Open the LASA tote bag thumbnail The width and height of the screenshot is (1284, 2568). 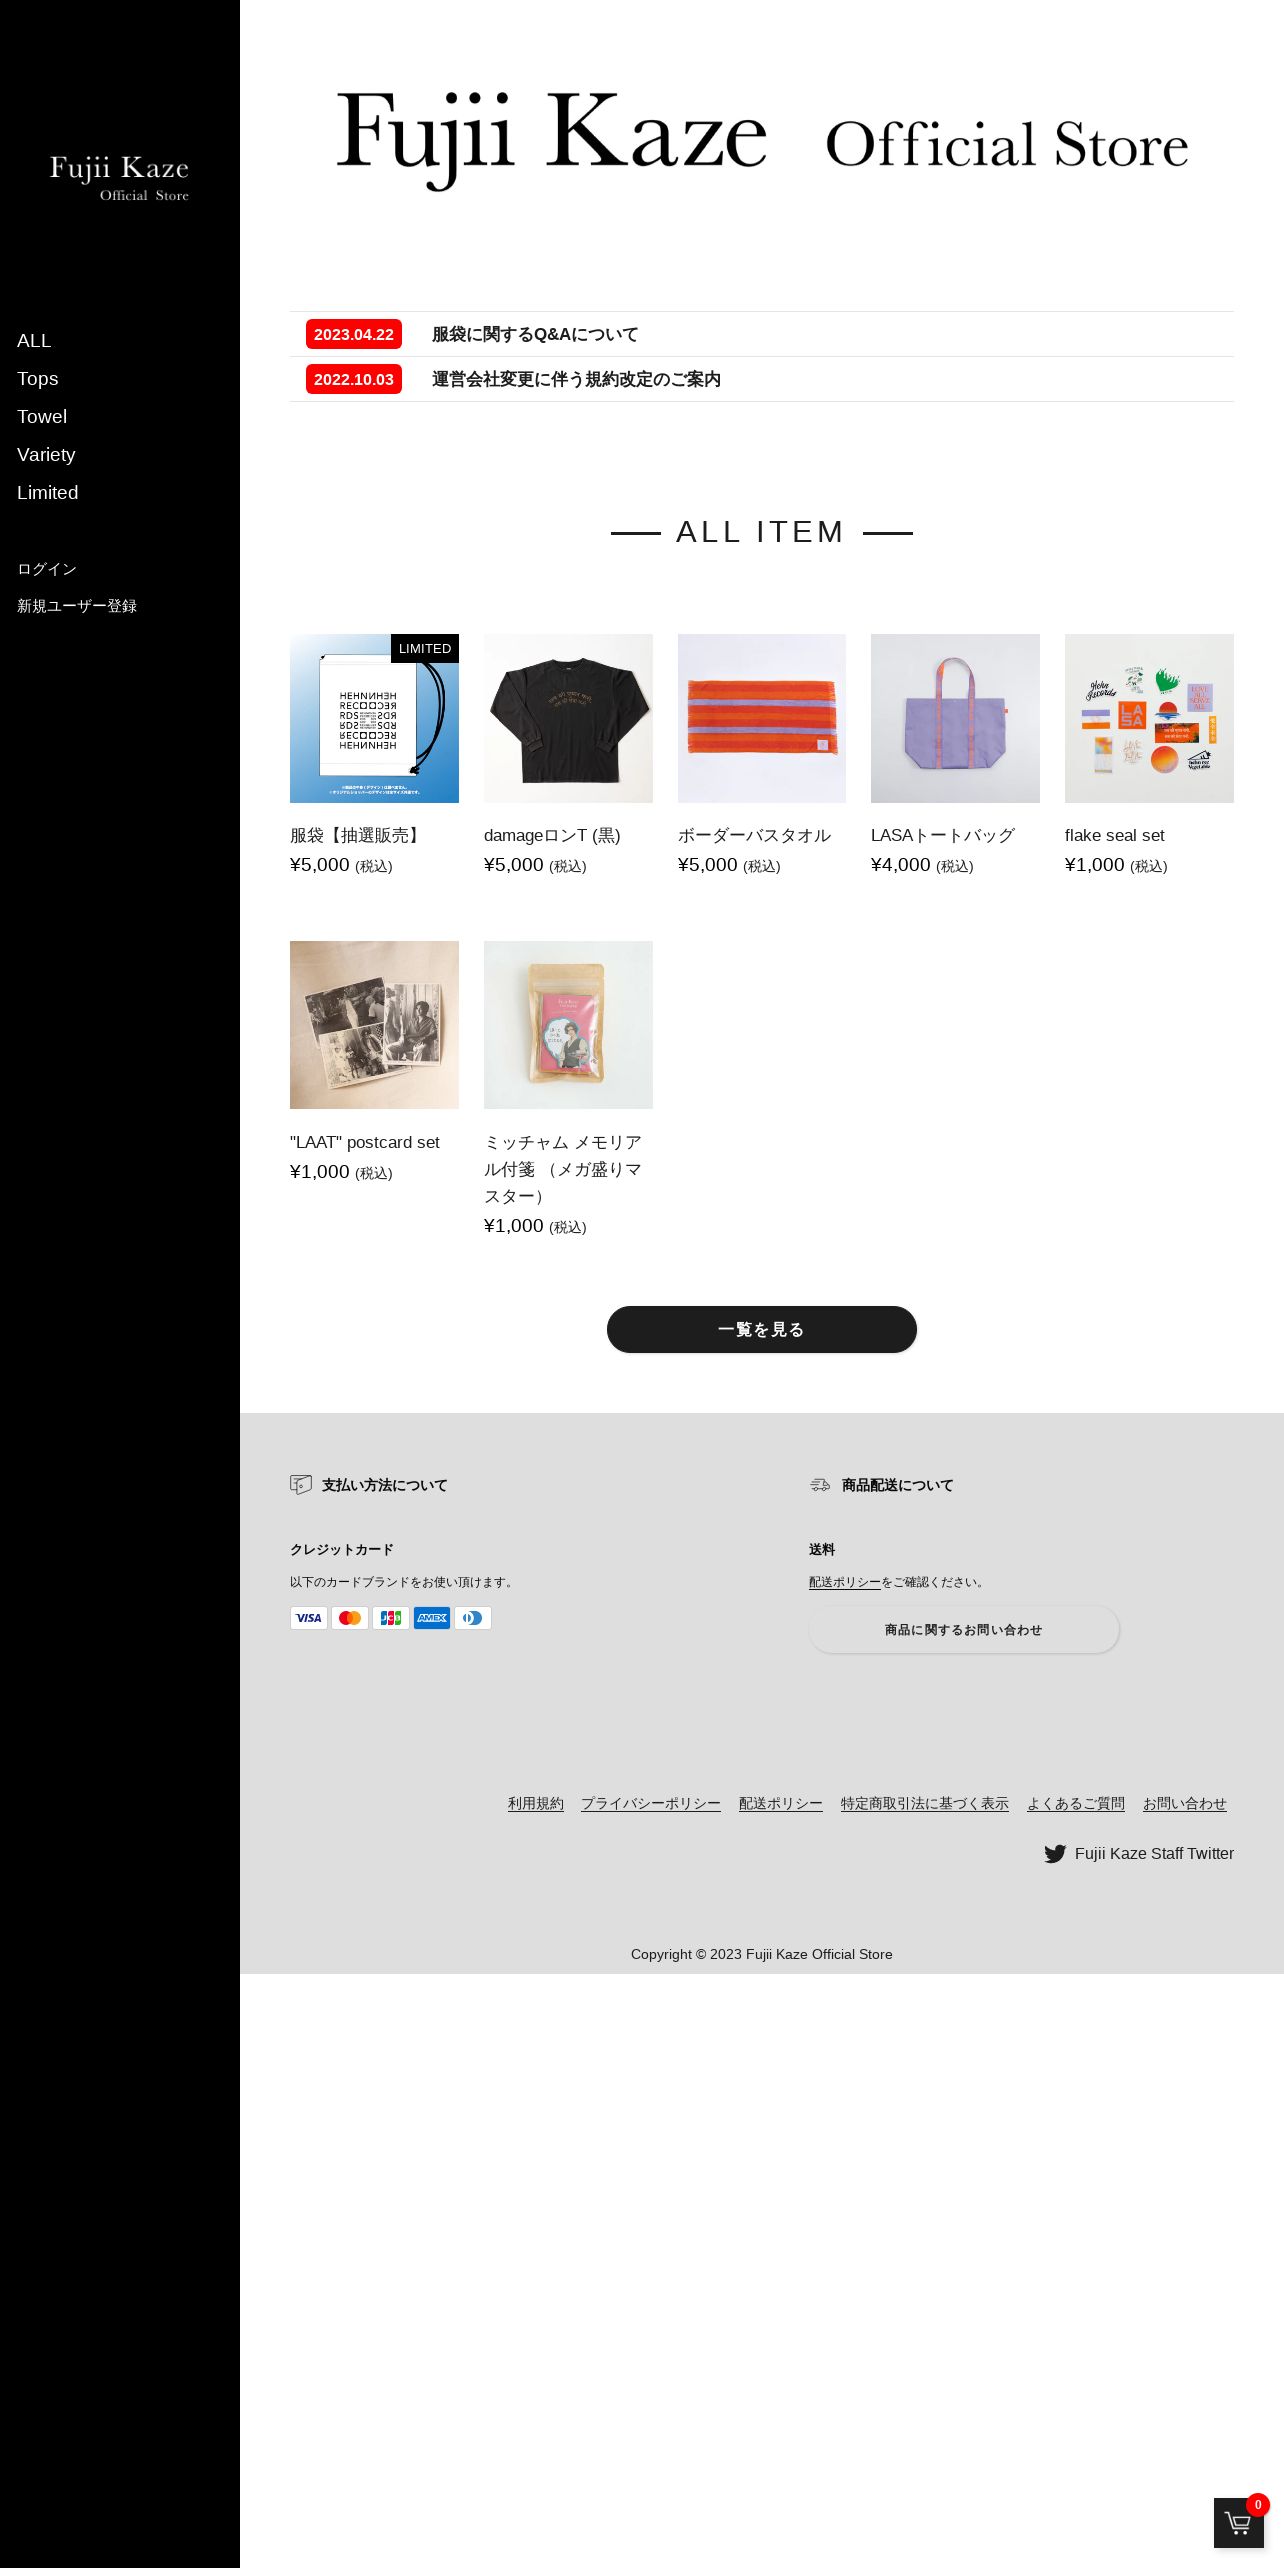[955, 718]
